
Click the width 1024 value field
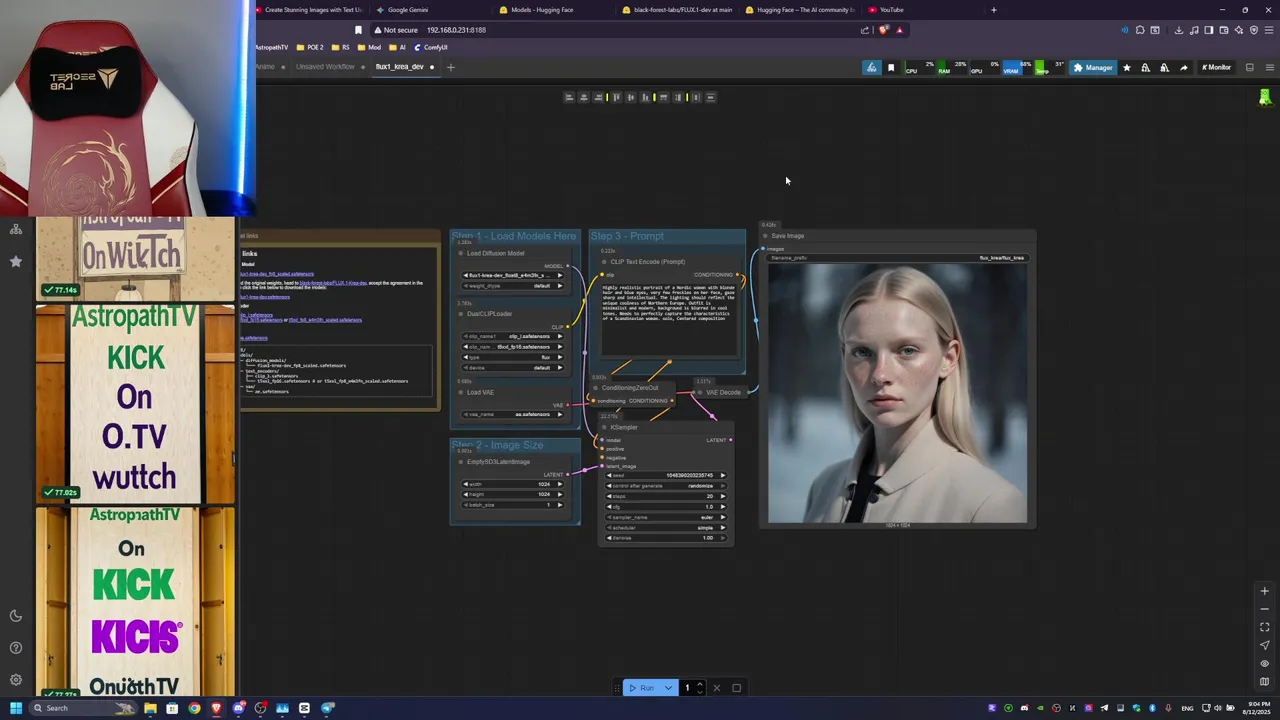(x=513, y=484)
